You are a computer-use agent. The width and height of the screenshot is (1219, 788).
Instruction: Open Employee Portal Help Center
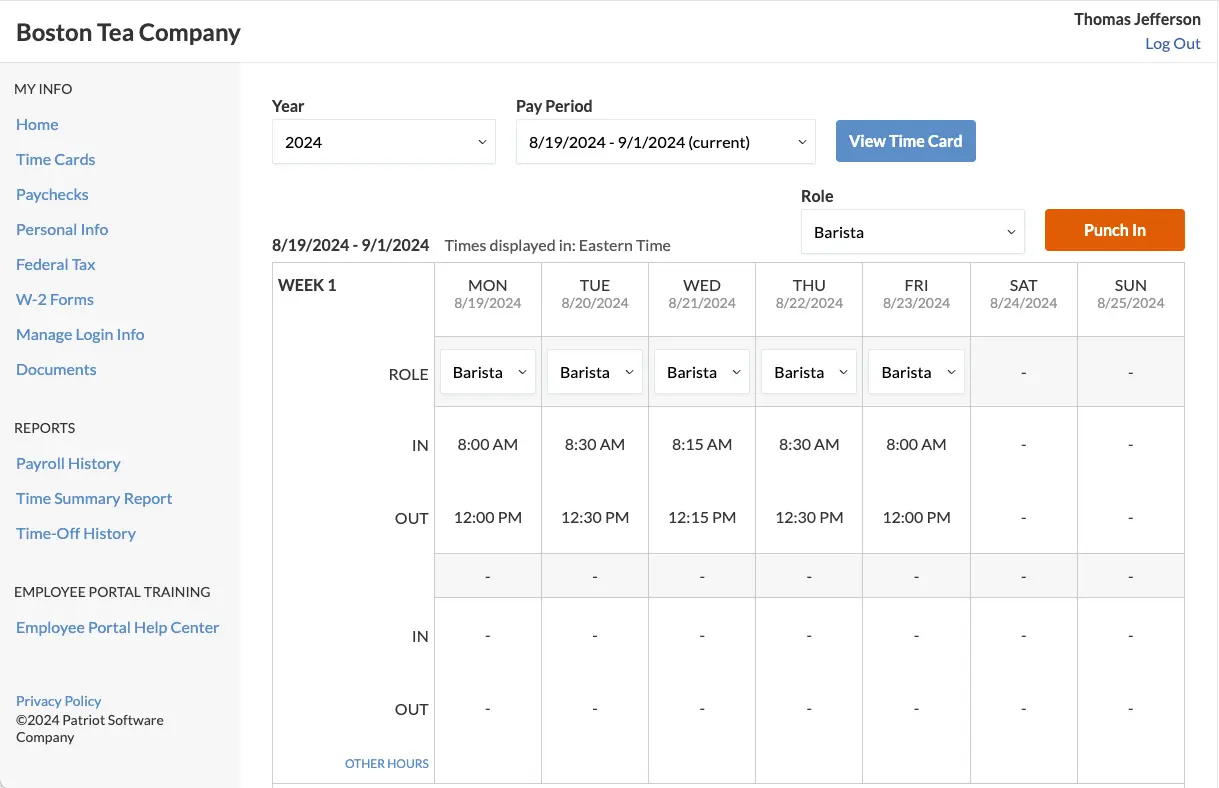[118, 628]
